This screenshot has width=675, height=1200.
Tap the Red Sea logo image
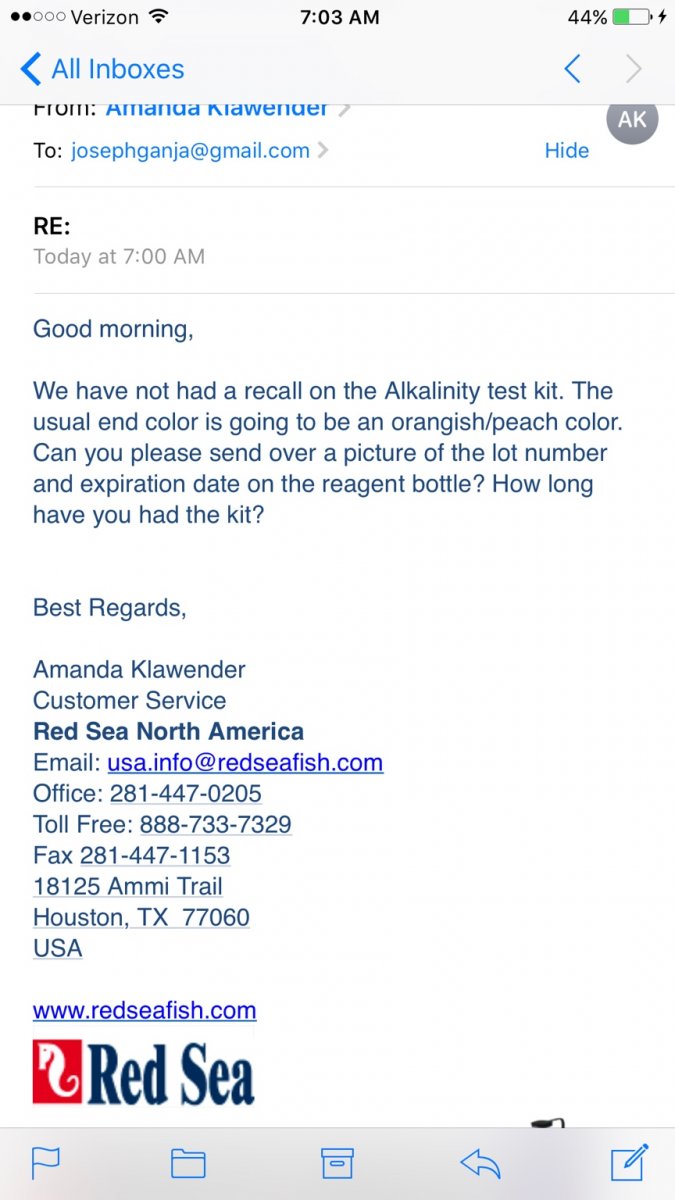(144, 1072)
